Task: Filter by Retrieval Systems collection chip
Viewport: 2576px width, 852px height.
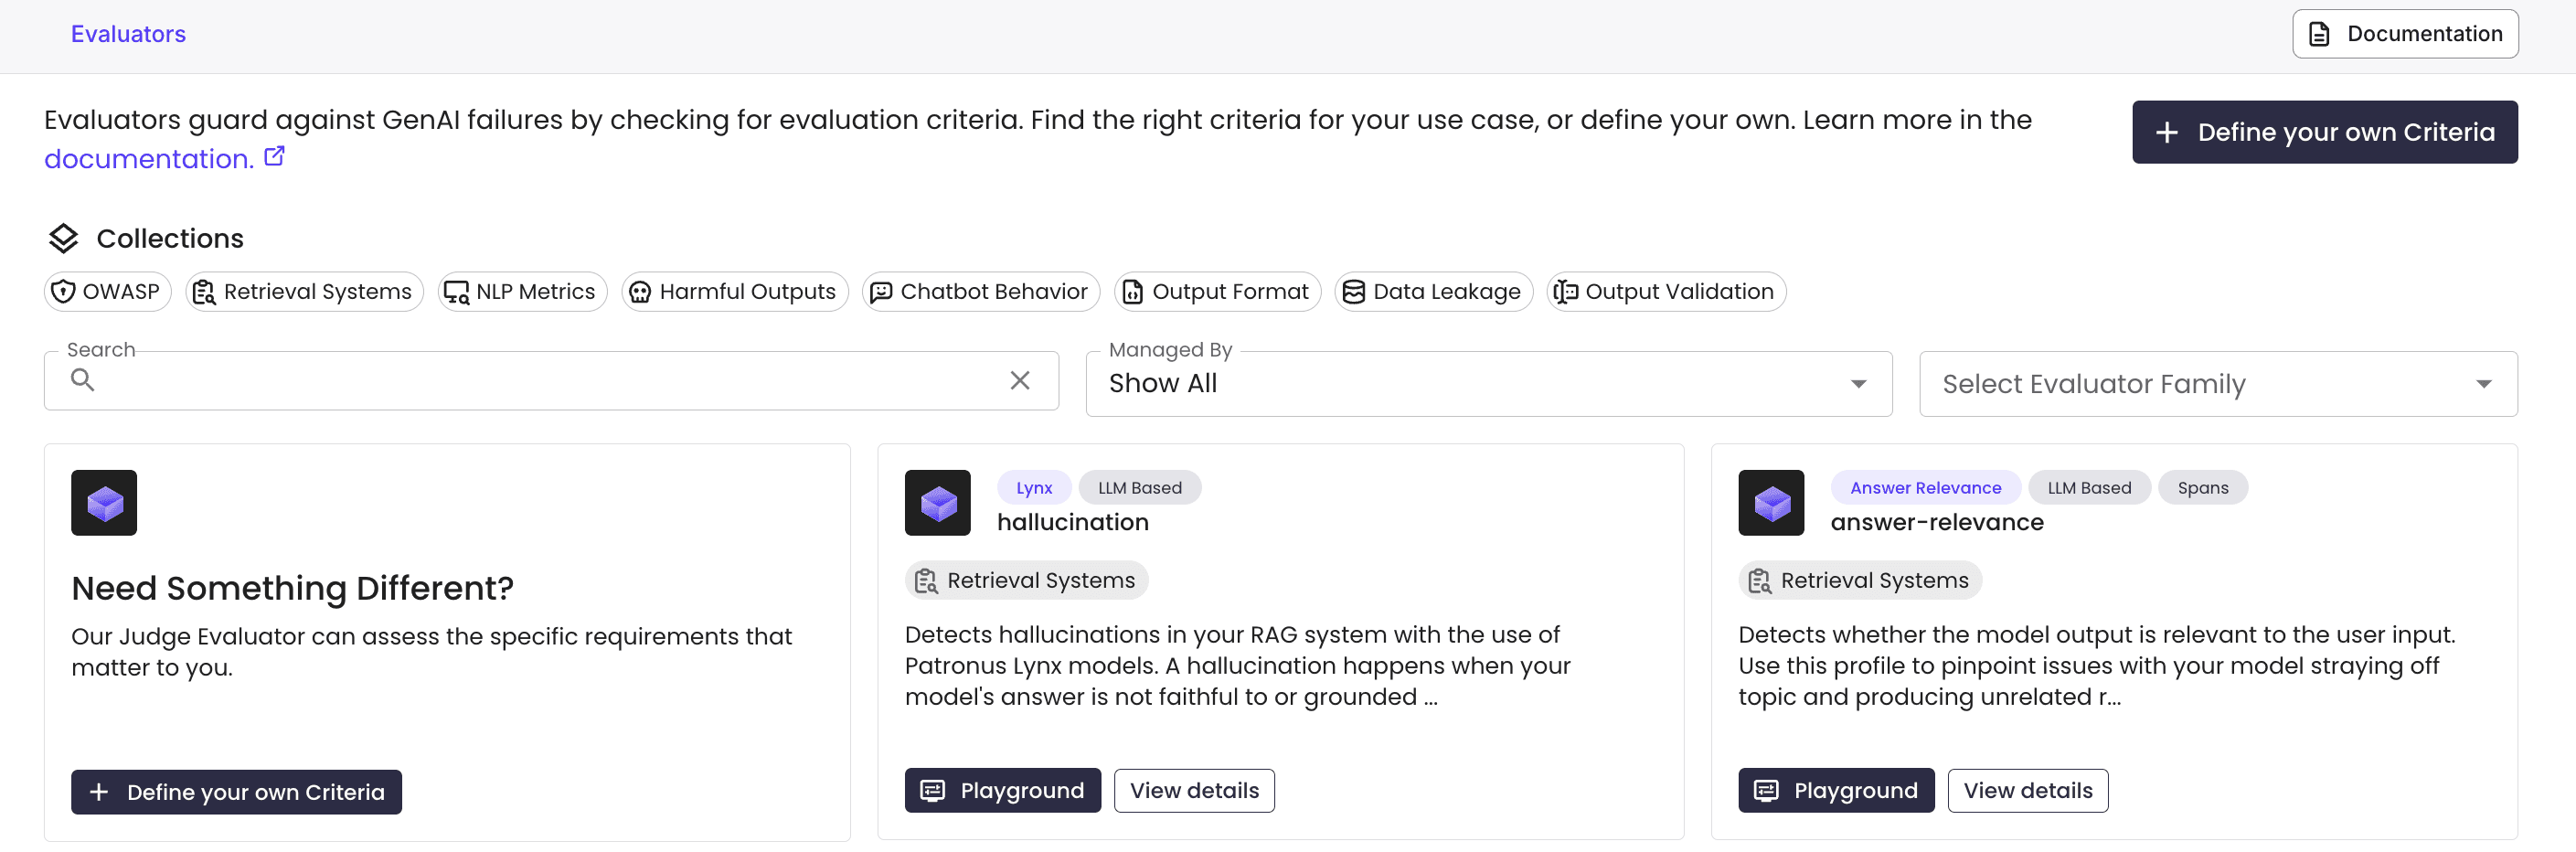Action: pyautogui.click(x=304, y=292)
